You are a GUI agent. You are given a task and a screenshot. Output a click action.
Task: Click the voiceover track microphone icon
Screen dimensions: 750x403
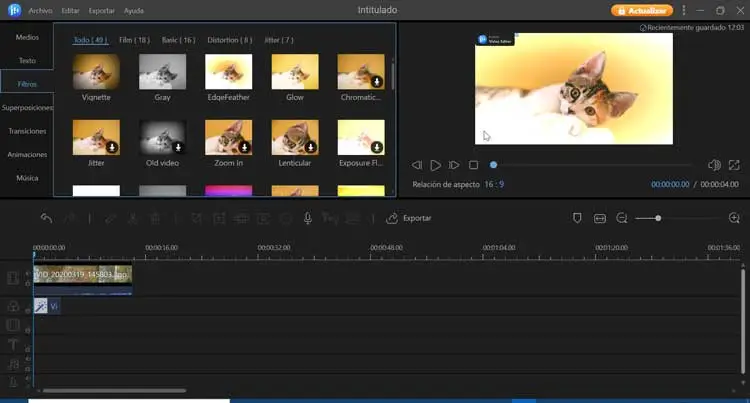(x=13, y=382)
